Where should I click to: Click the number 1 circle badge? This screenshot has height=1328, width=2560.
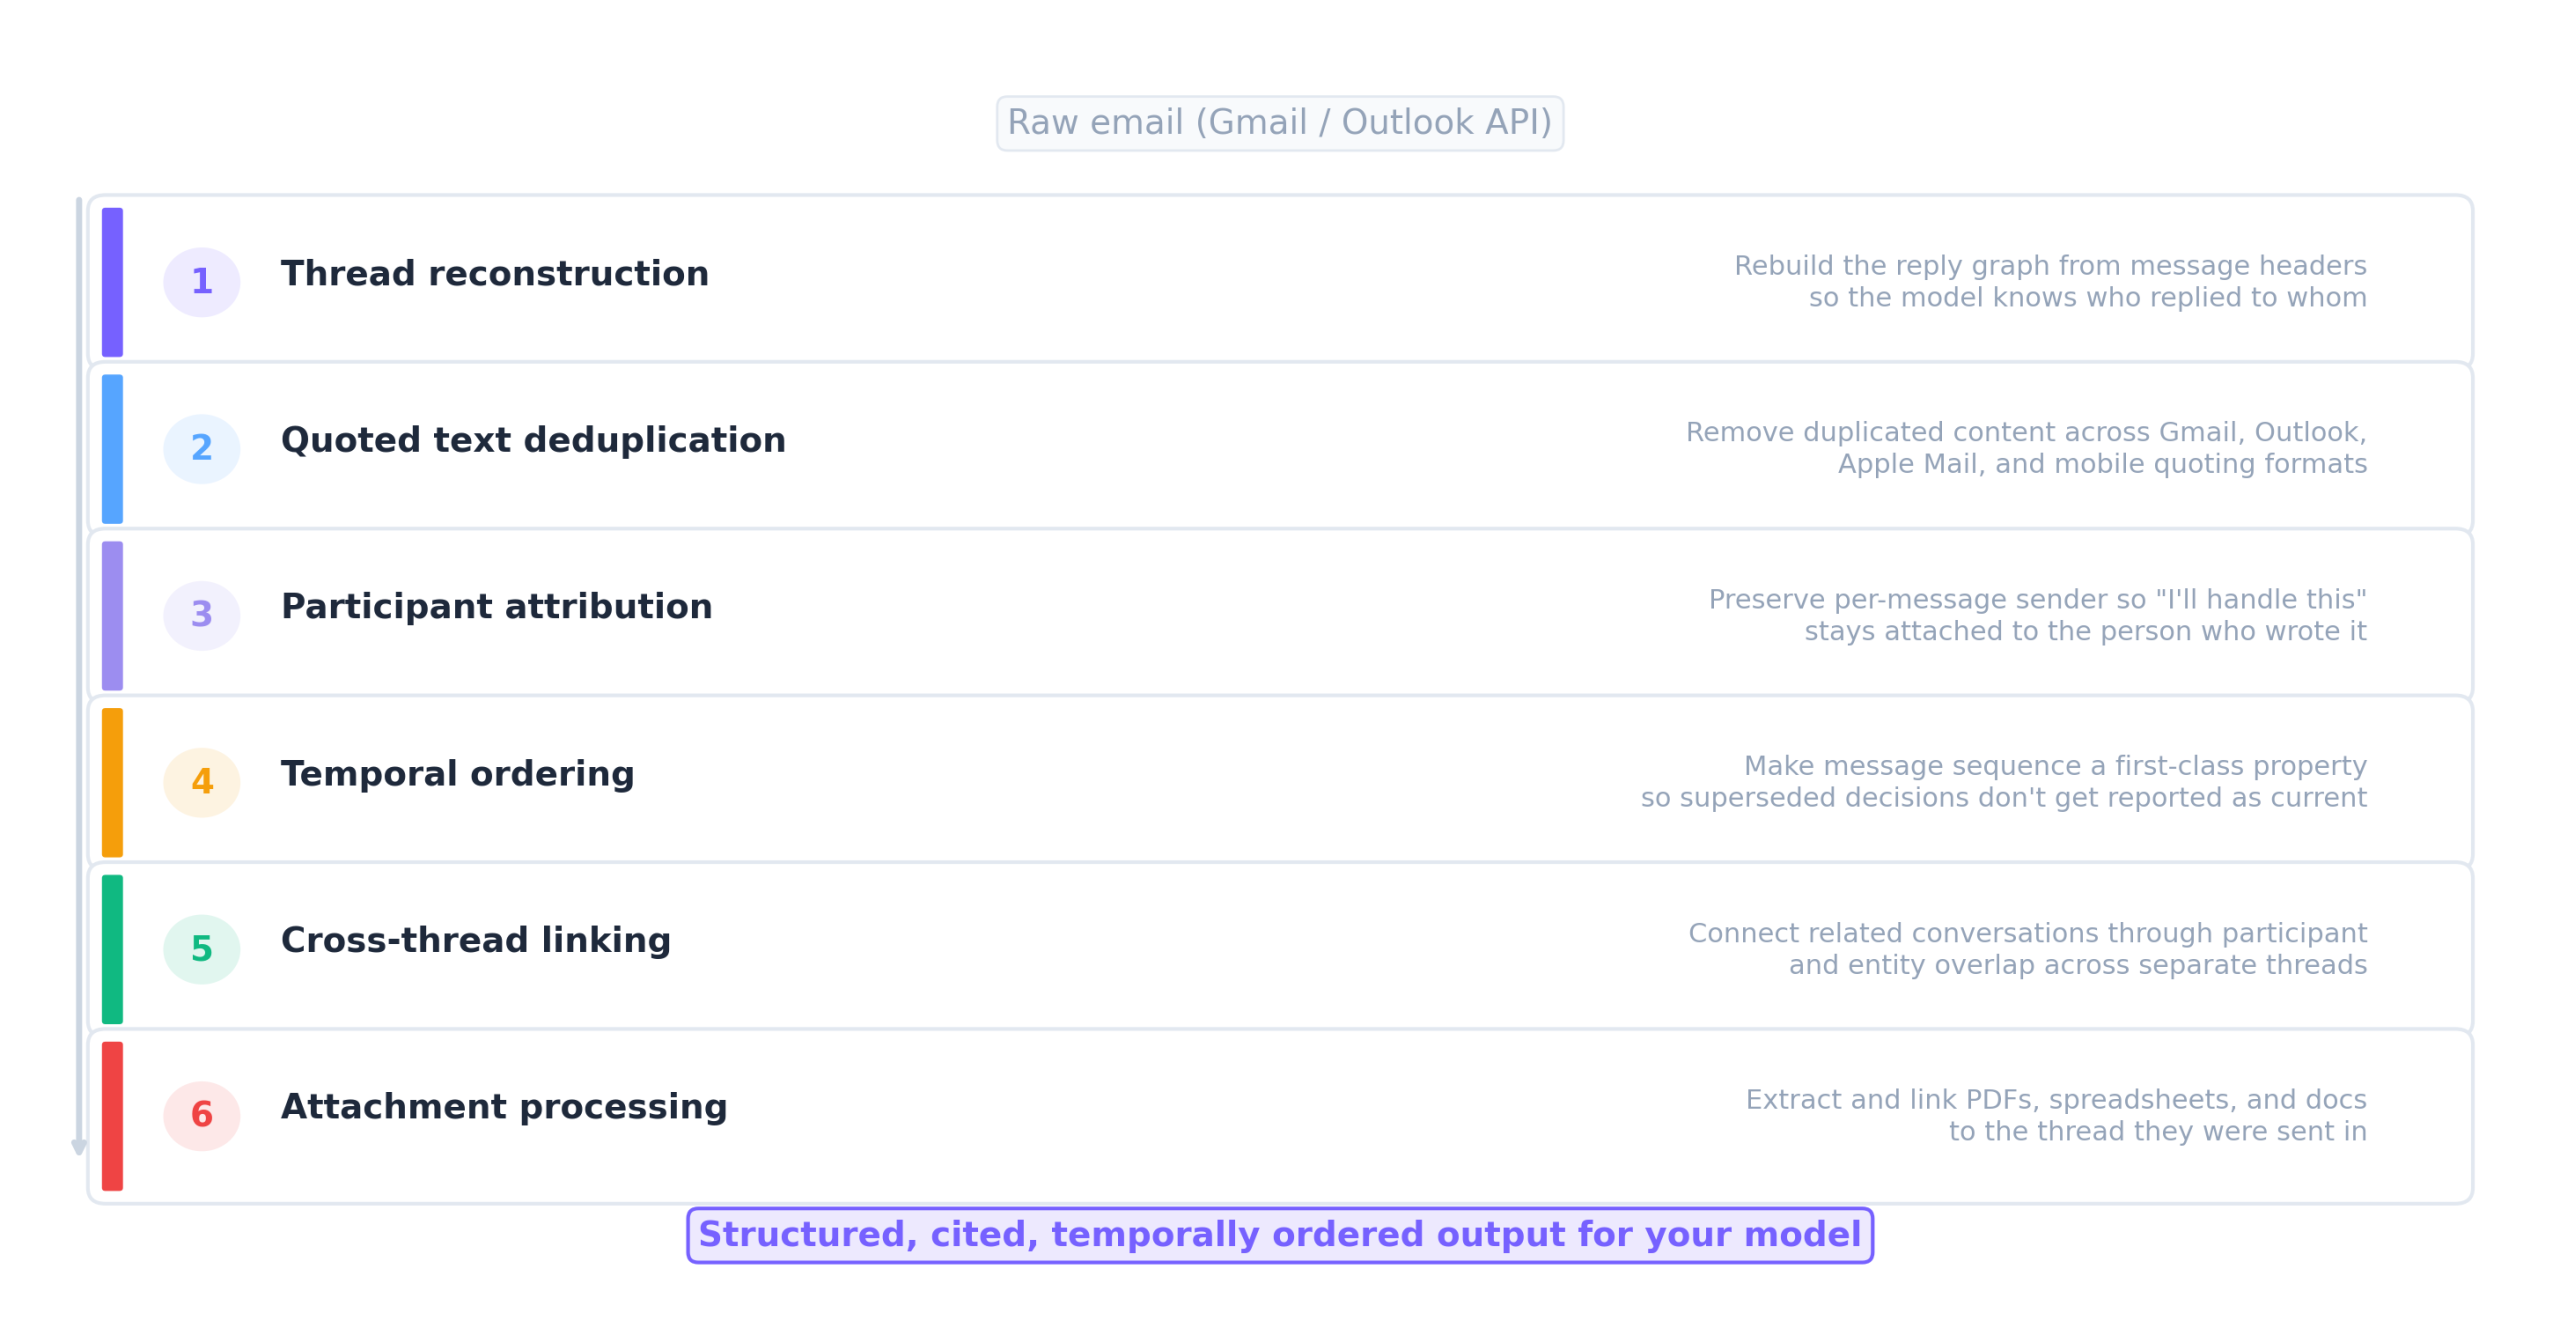[201, 282]
